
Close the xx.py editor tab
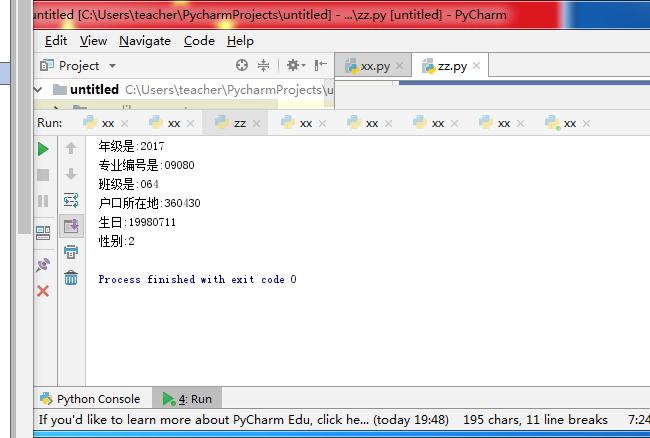pos(399,65)
